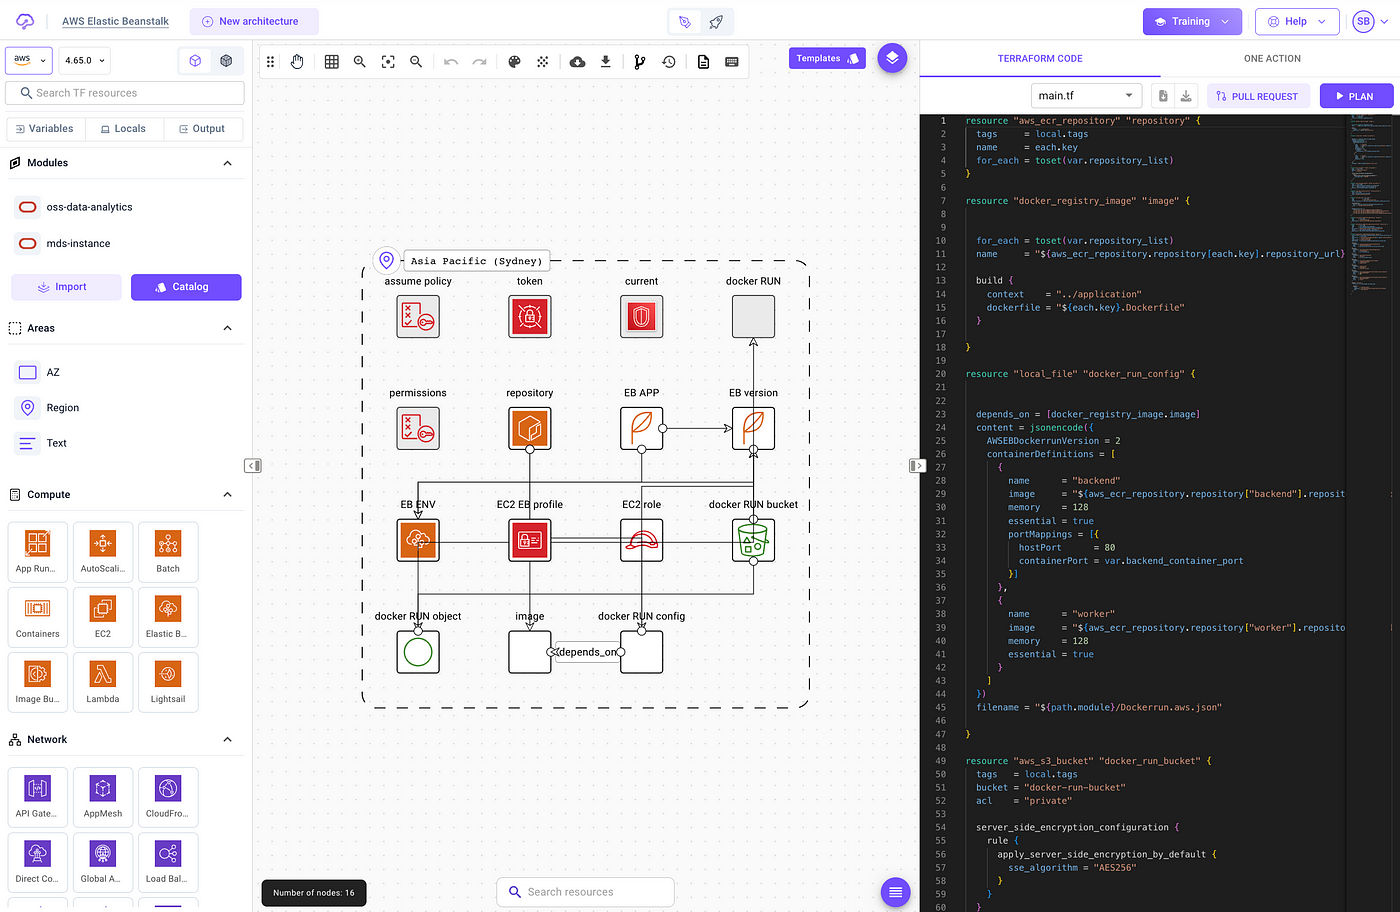
Task: Click the redo arrow
Action: tap(479, 62)
